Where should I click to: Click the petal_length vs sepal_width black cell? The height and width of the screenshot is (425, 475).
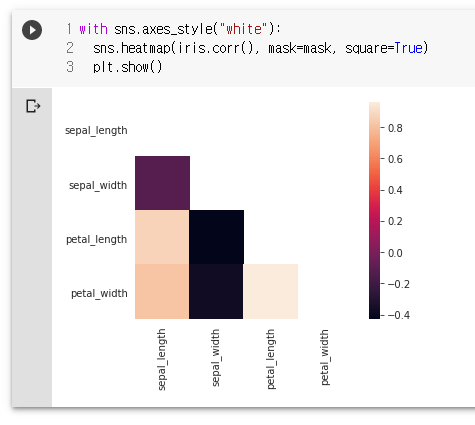pos(216,237)
